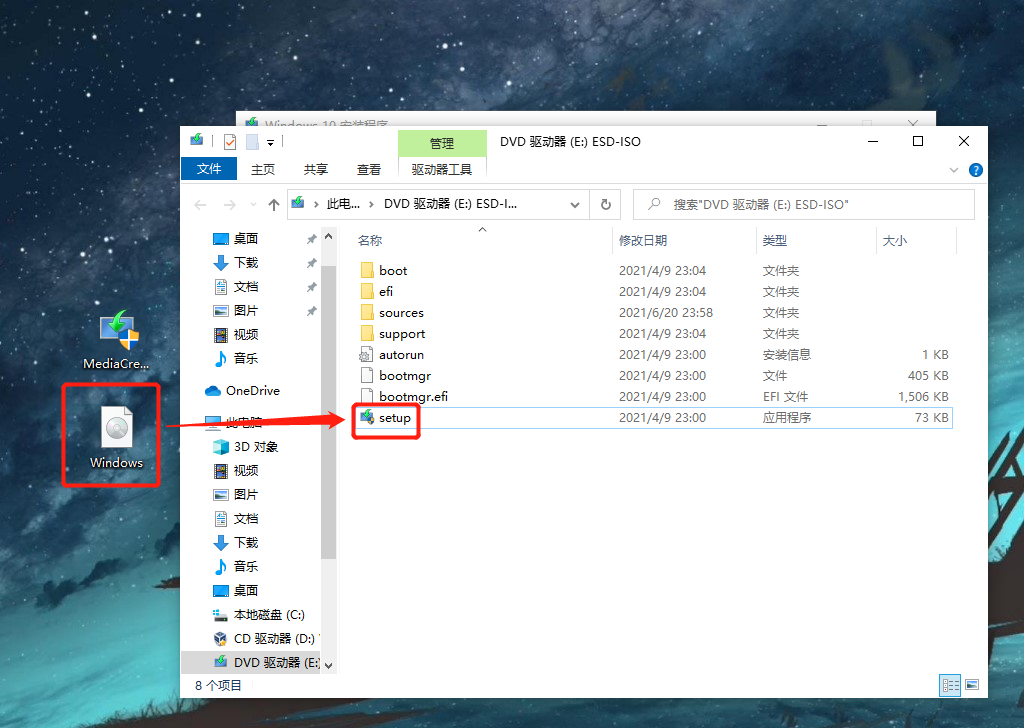Switch to details view layout icon

click(950, 685)
